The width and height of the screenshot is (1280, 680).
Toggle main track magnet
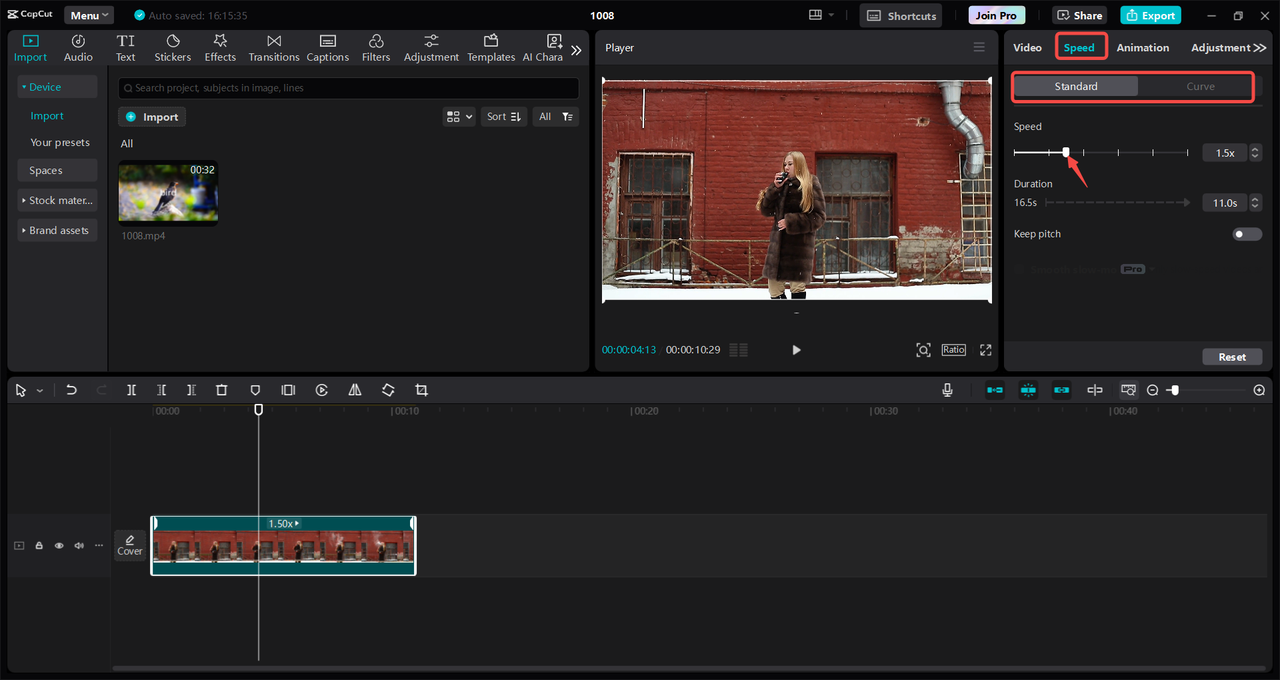995,390
